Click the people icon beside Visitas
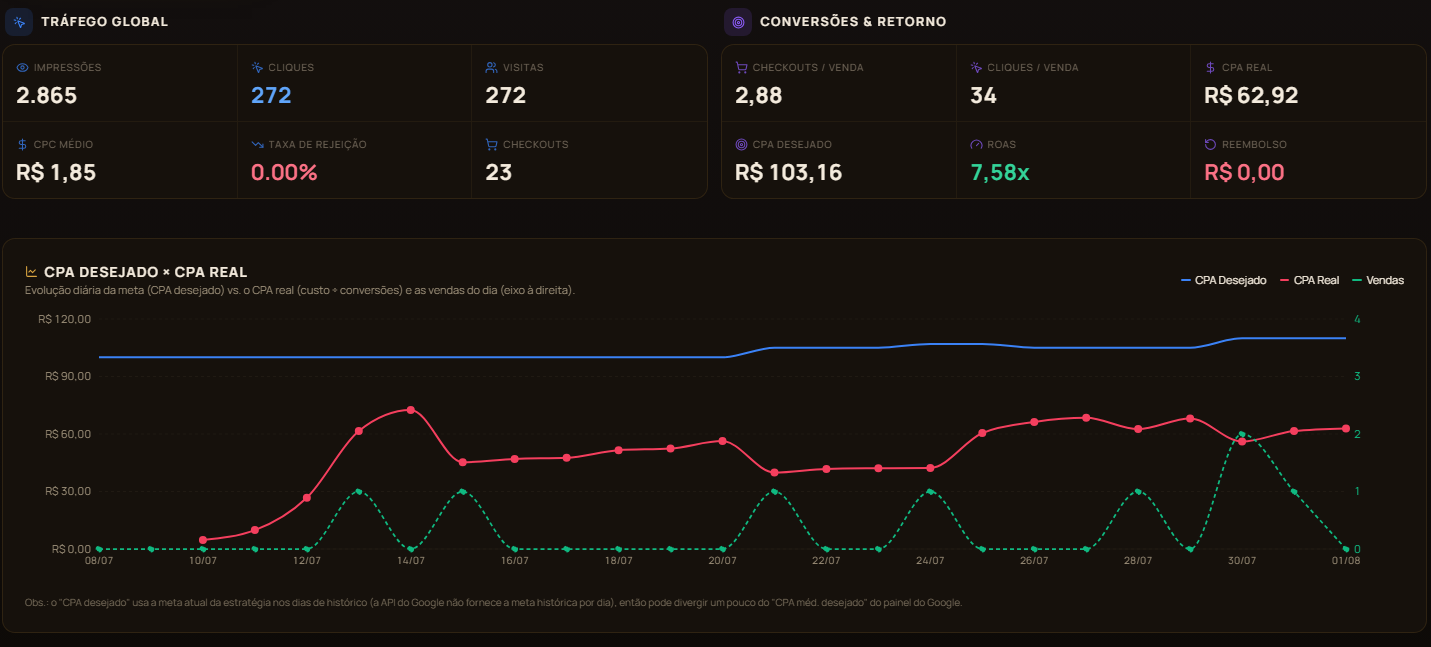Screen dimensions: 1431x647 tap(491, 68)
